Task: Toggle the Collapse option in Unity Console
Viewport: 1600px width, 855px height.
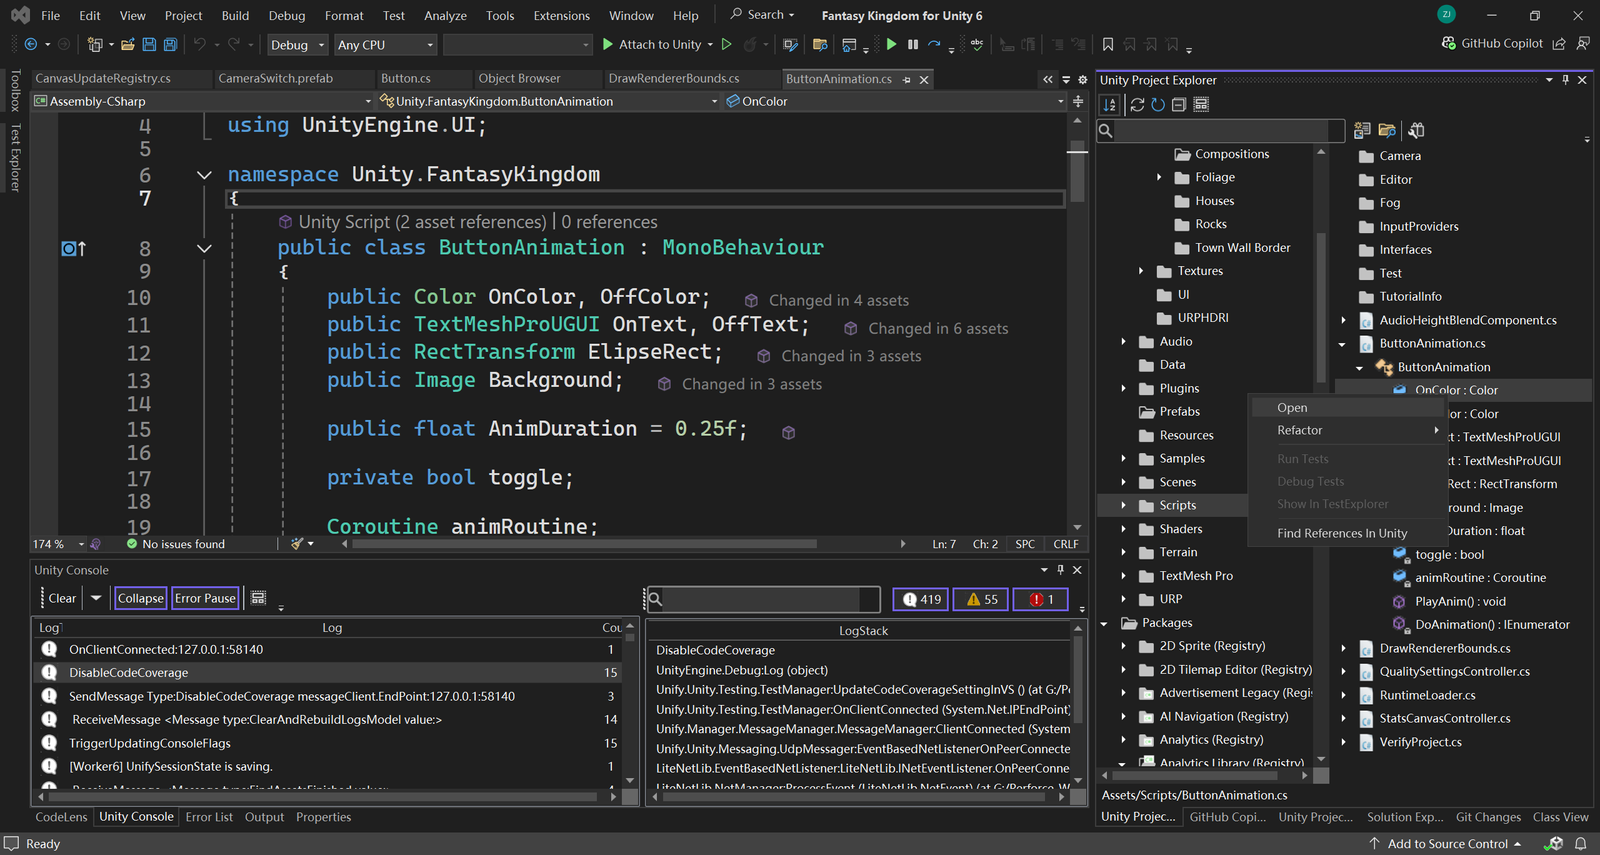Action: (x=140, y=598)
